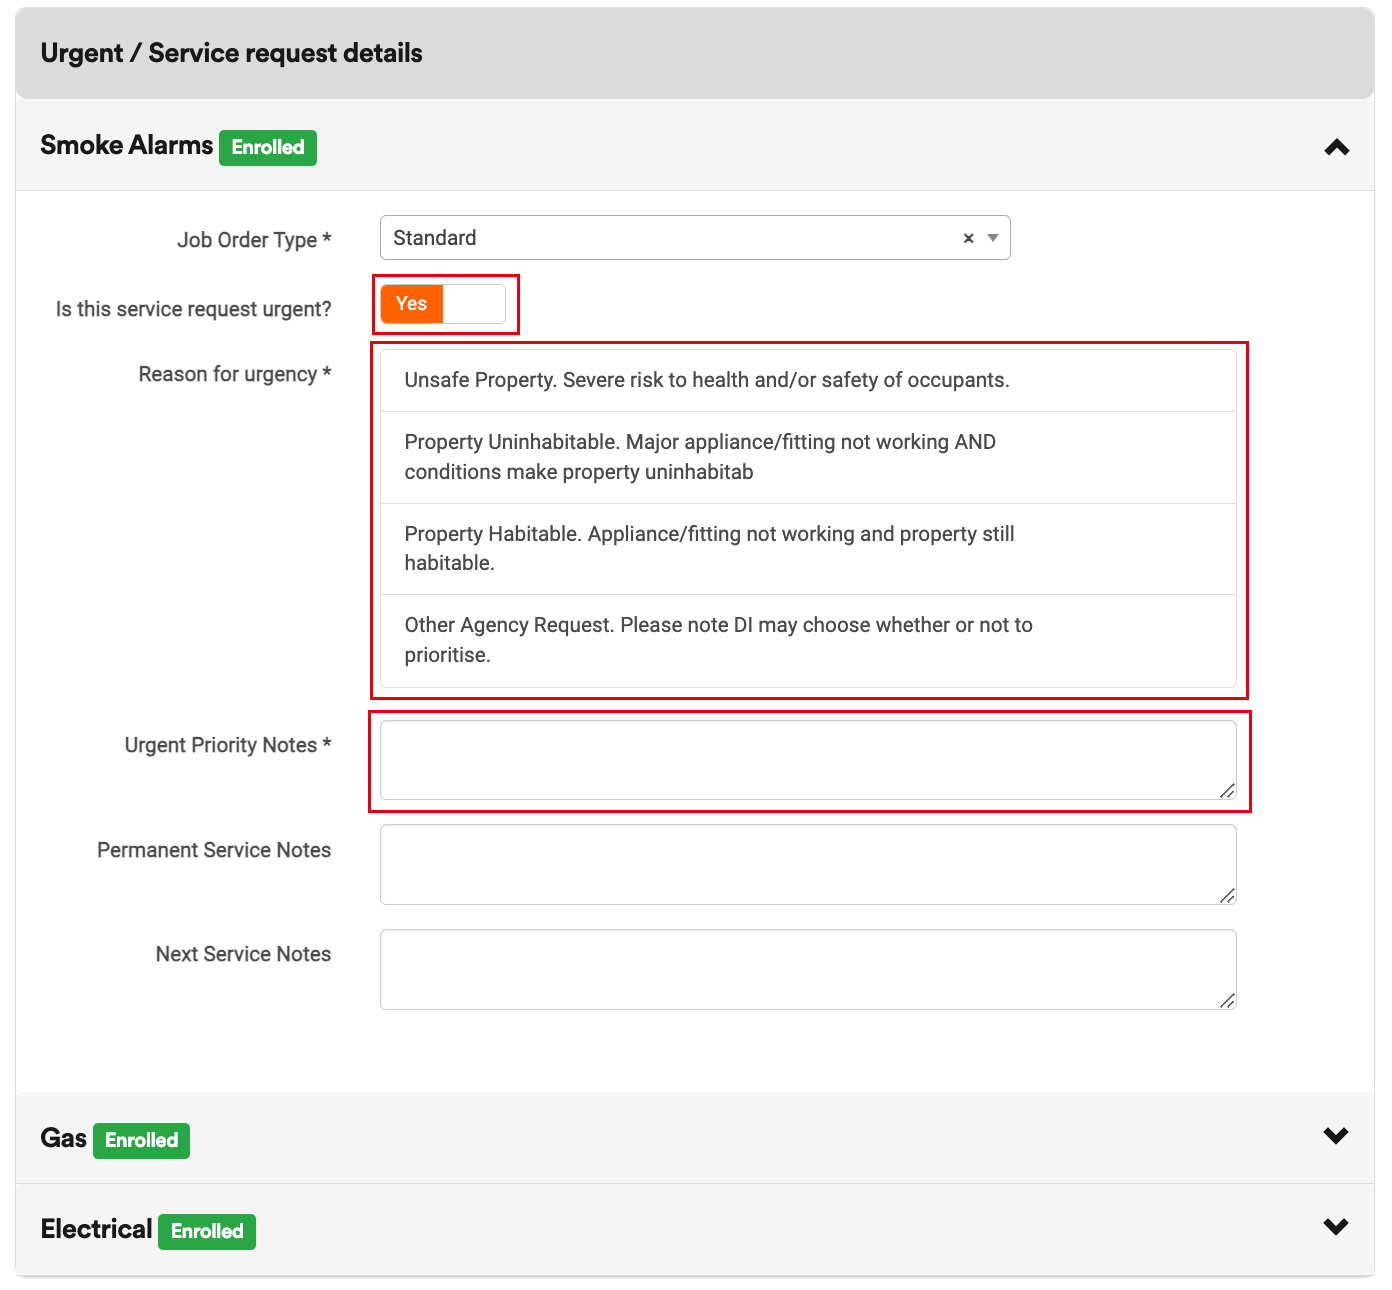Image resolution: width=1392 pixels, height=1290 pixels.
Task: Focus the Permanent Service Notes field
Action: click(807, 864)
